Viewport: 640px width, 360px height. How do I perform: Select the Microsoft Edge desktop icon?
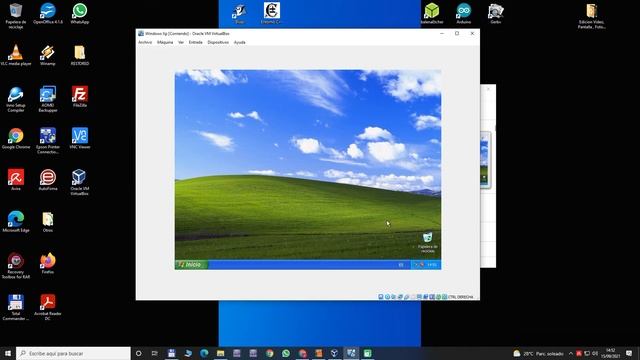click(16, 222)
